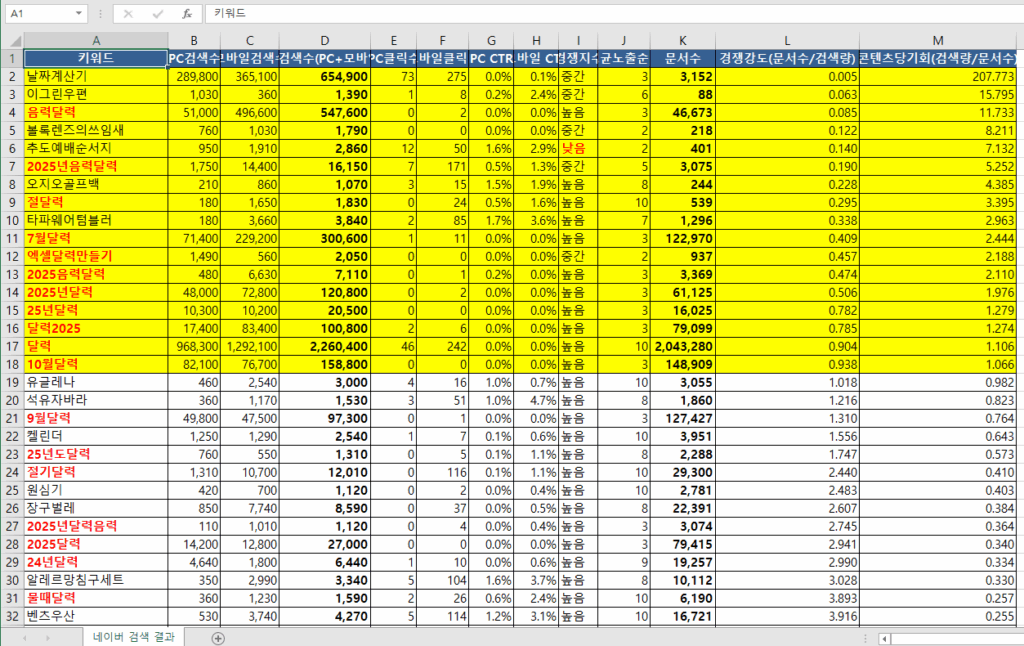The image size is (1024, 646).
Task: Select the 타파웨어텀블러 keyword cell
Action: pyautogui.click(x=96, y=220)
